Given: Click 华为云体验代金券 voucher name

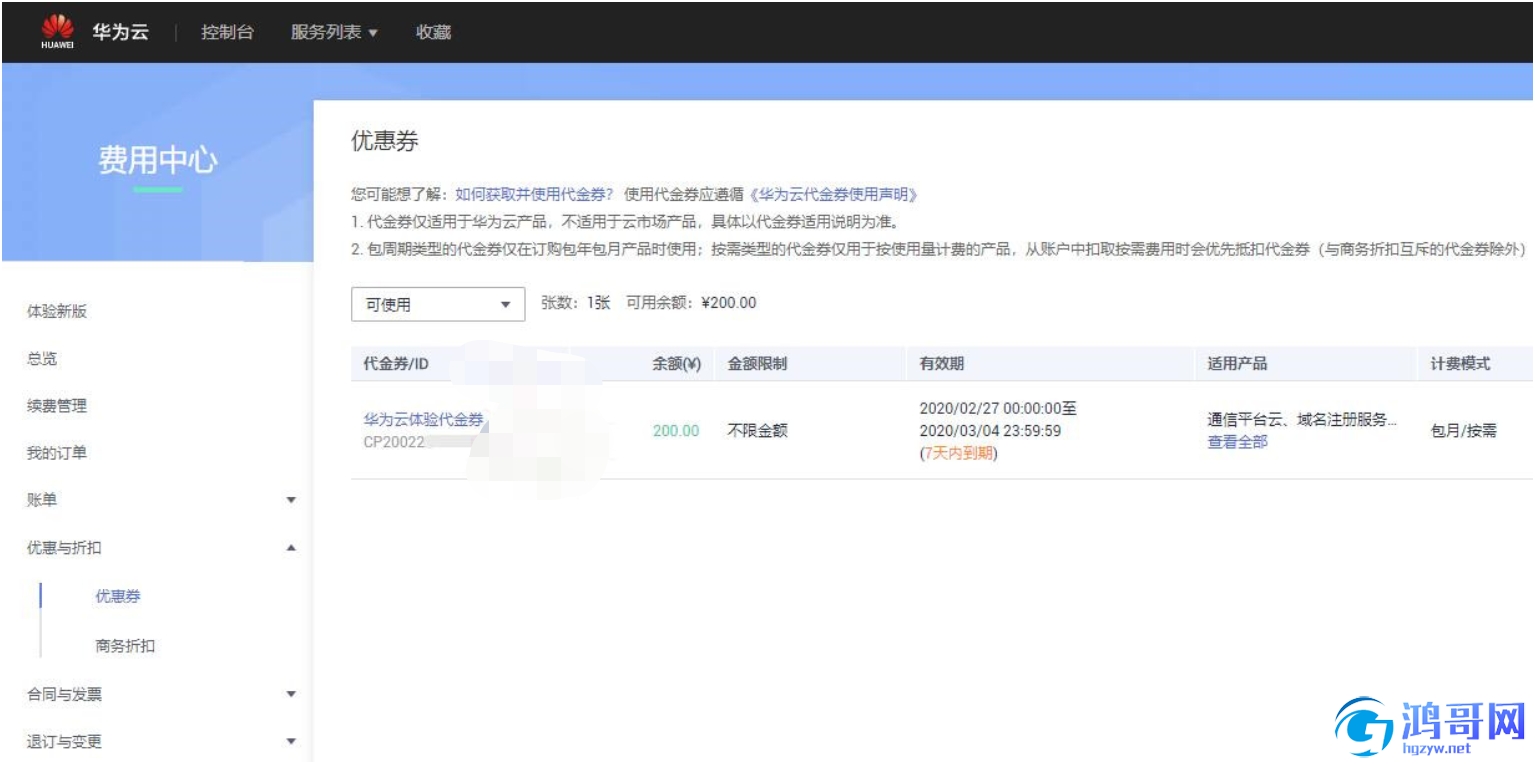Looking at the screenshot, I should point(423,420).
